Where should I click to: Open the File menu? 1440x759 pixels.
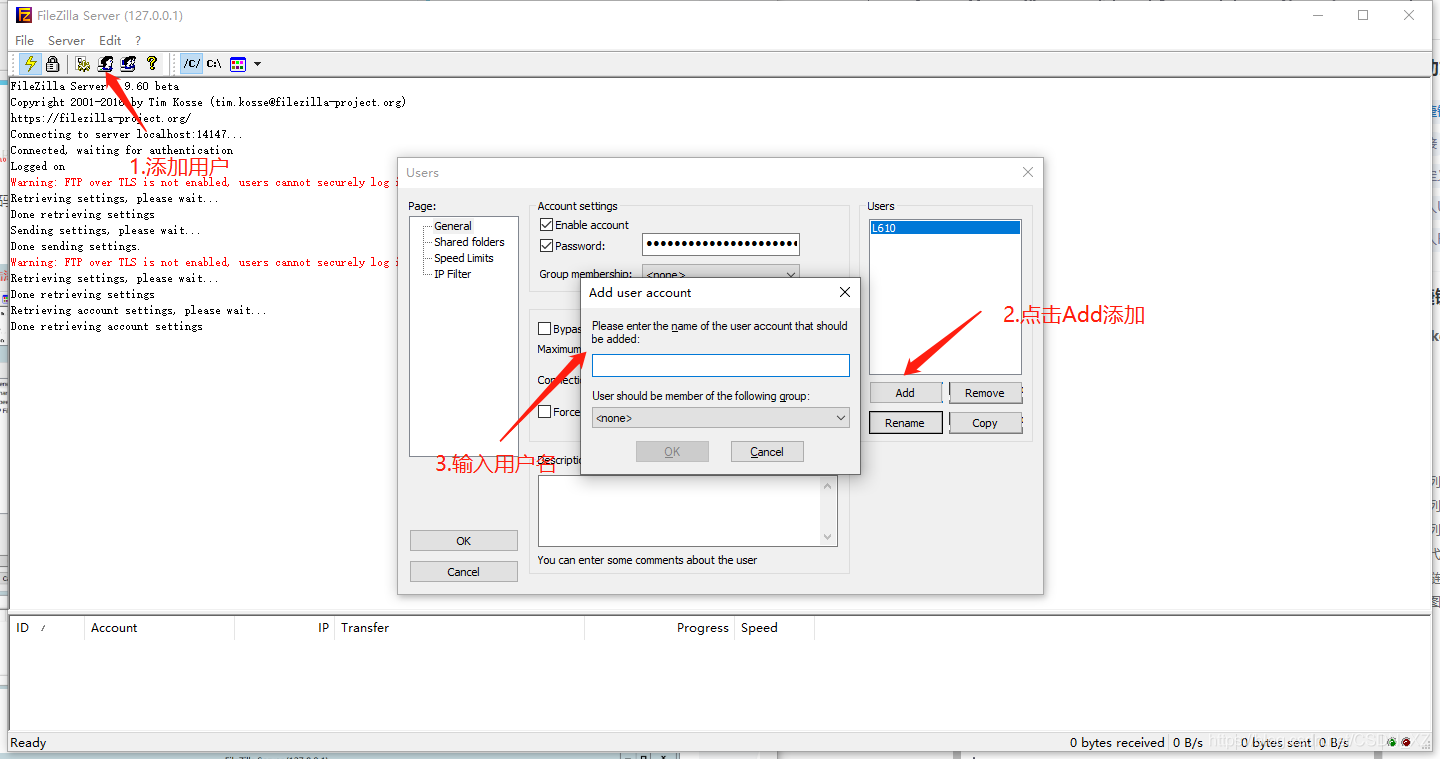[24, 40]
